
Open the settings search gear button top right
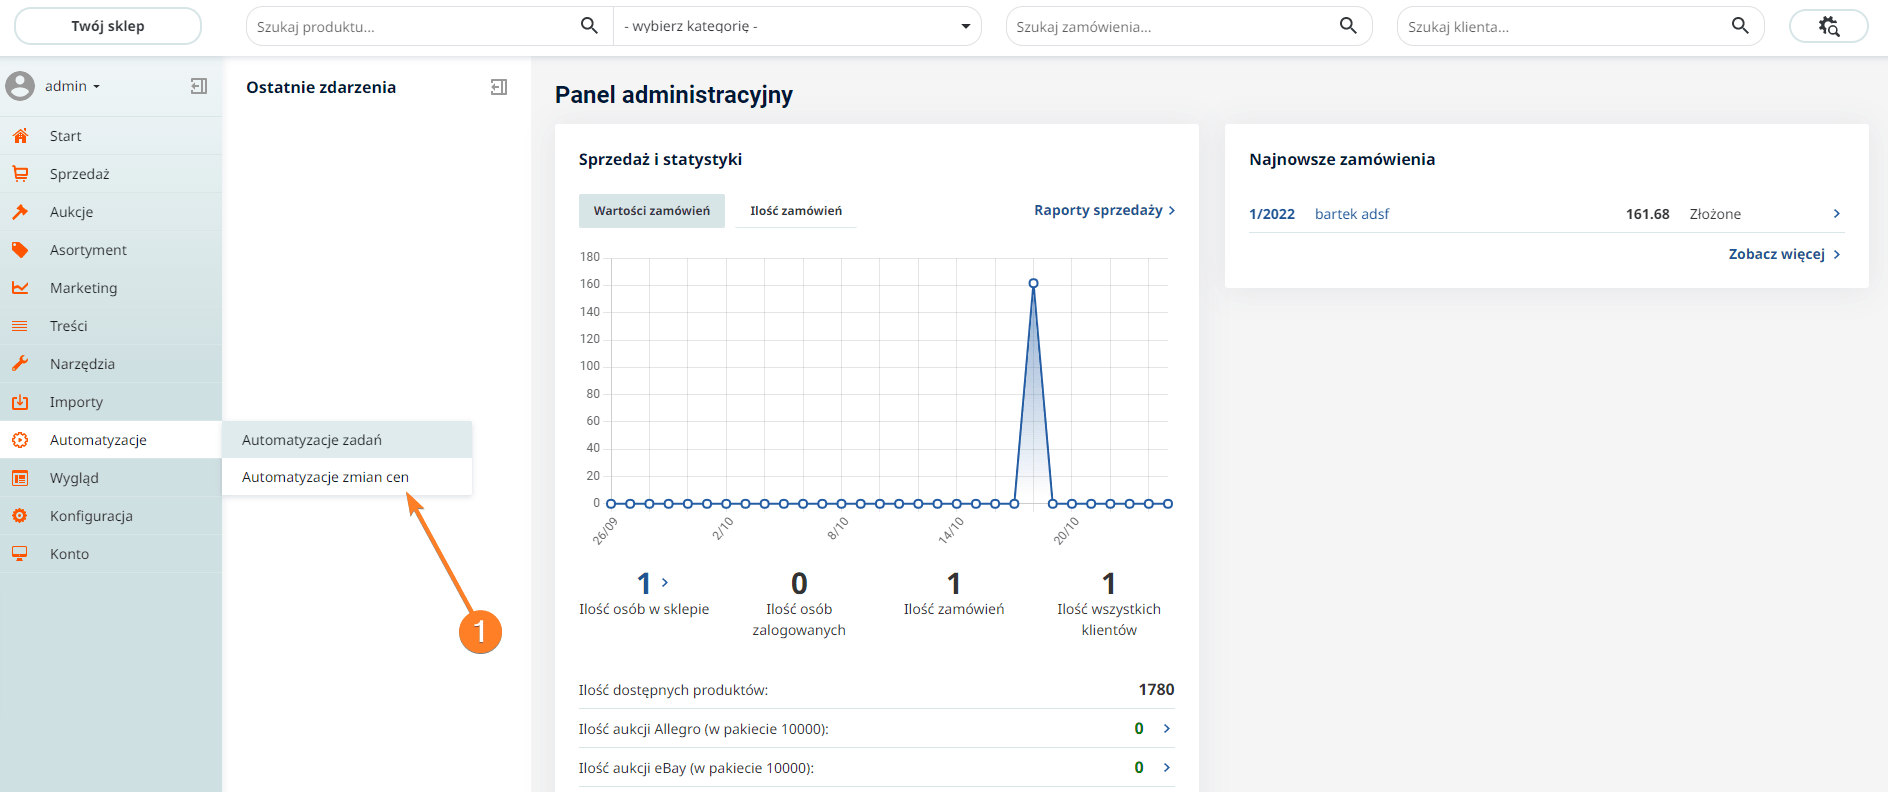point(1829,26)
